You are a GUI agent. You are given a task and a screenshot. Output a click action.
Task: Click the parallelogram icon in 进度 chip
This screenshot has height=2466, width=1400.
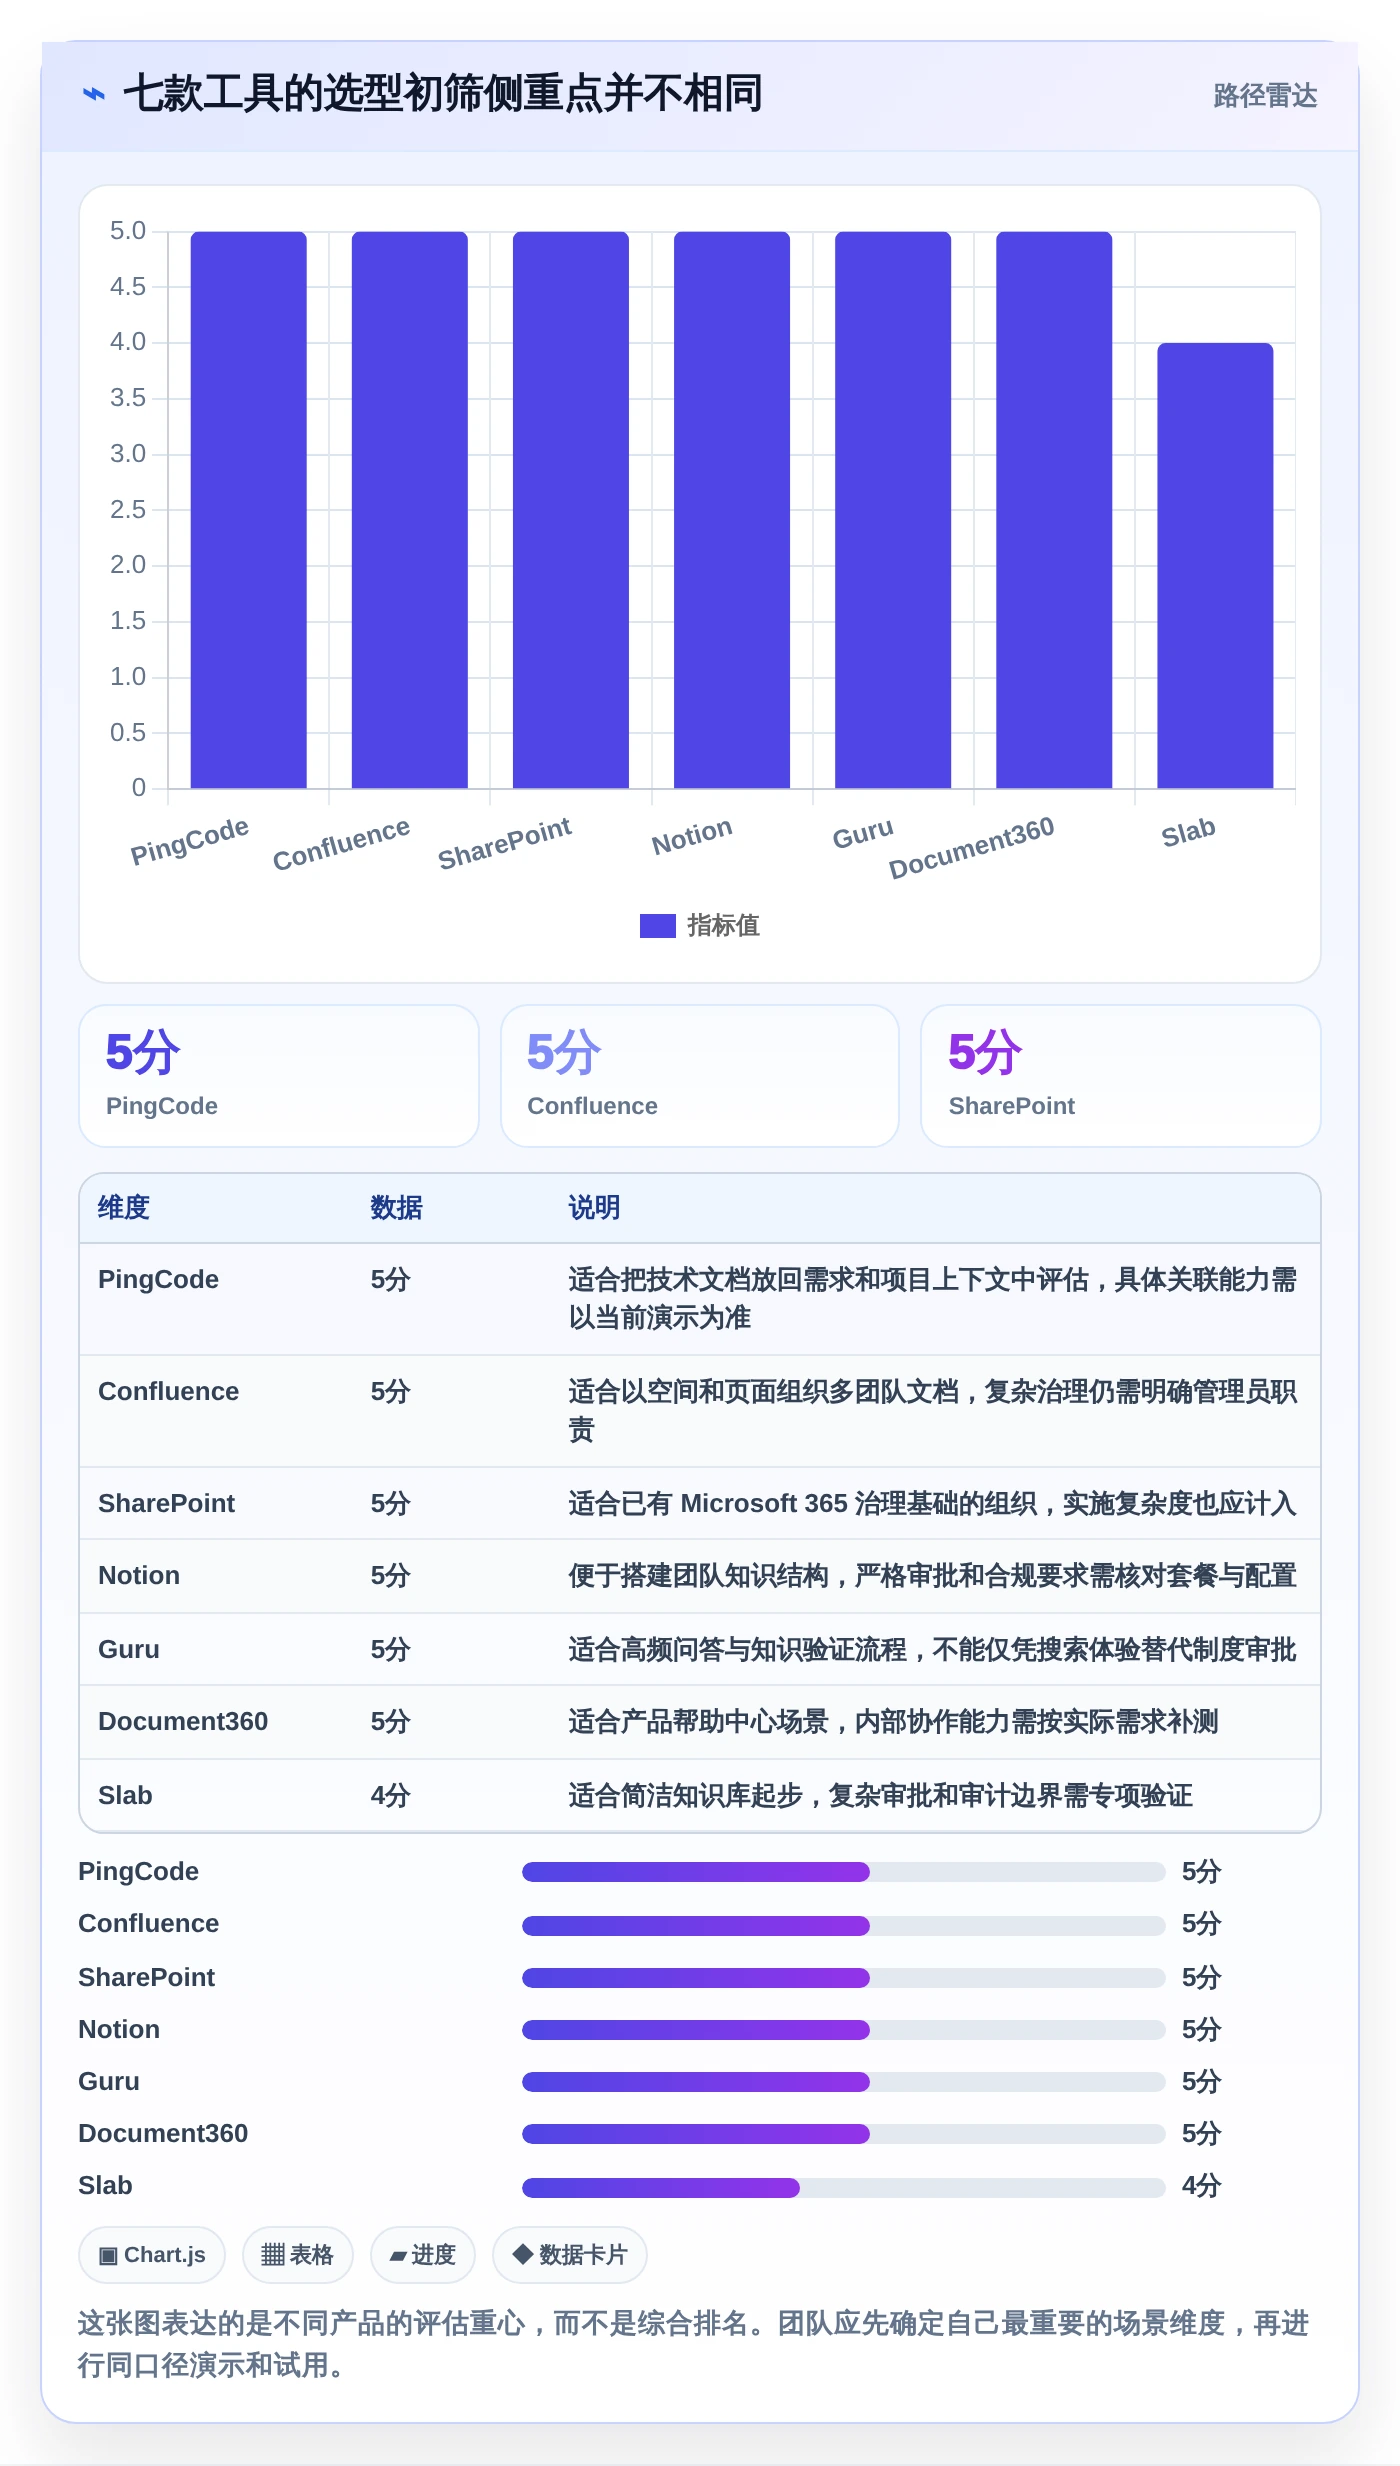pyautogui.click(x=398, y=2256)
